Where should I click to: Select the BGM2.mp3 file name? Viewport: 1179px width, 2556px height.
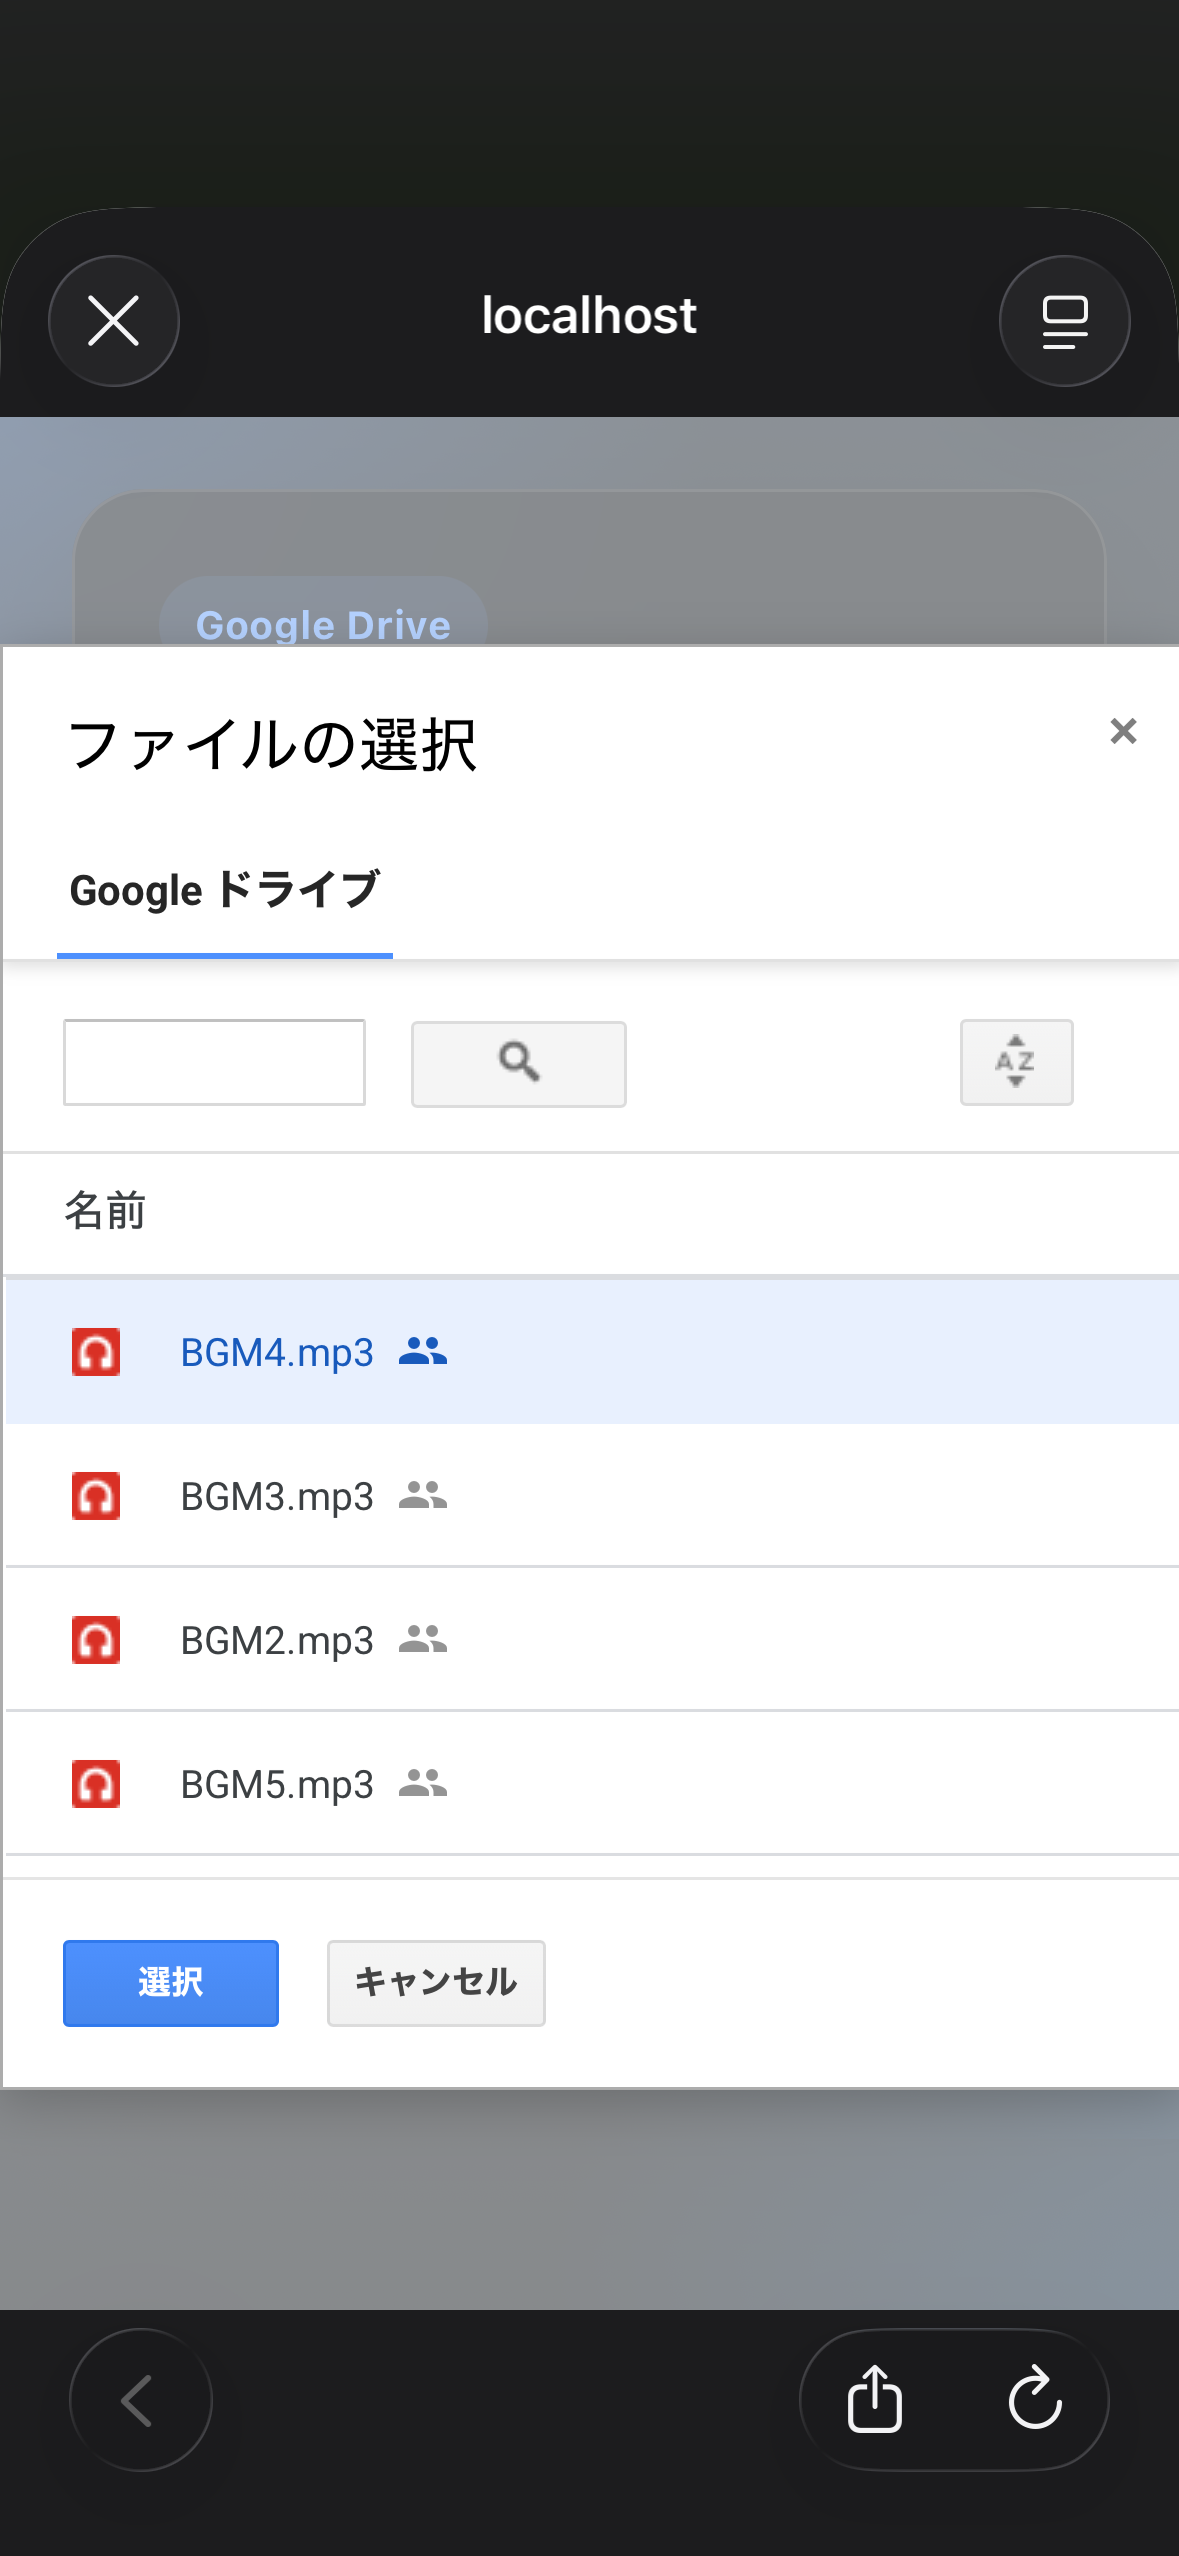[277, 1641]
